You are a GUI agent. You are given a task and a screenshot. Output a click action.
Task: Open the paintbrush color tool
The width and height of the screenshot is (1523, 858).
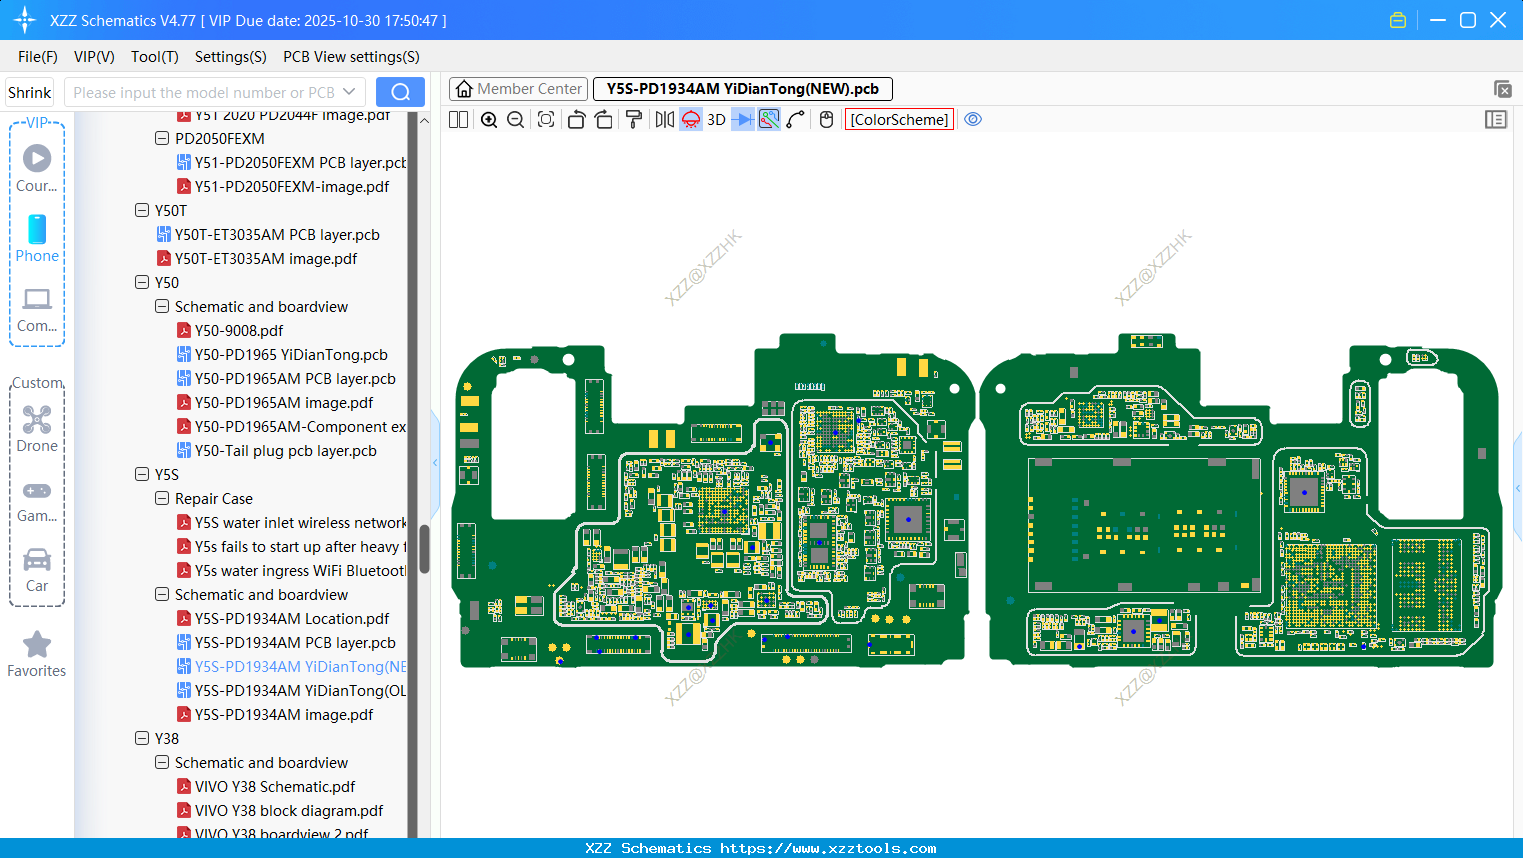(x=633, y=119)
